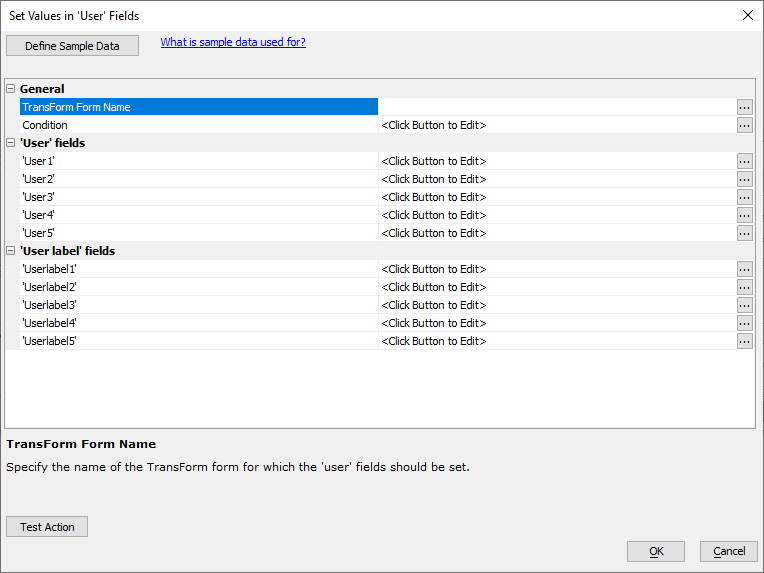Confirm the dialog with OK
Image resolution: width=764 pixels, height=573 pixels.
[656, 551]
